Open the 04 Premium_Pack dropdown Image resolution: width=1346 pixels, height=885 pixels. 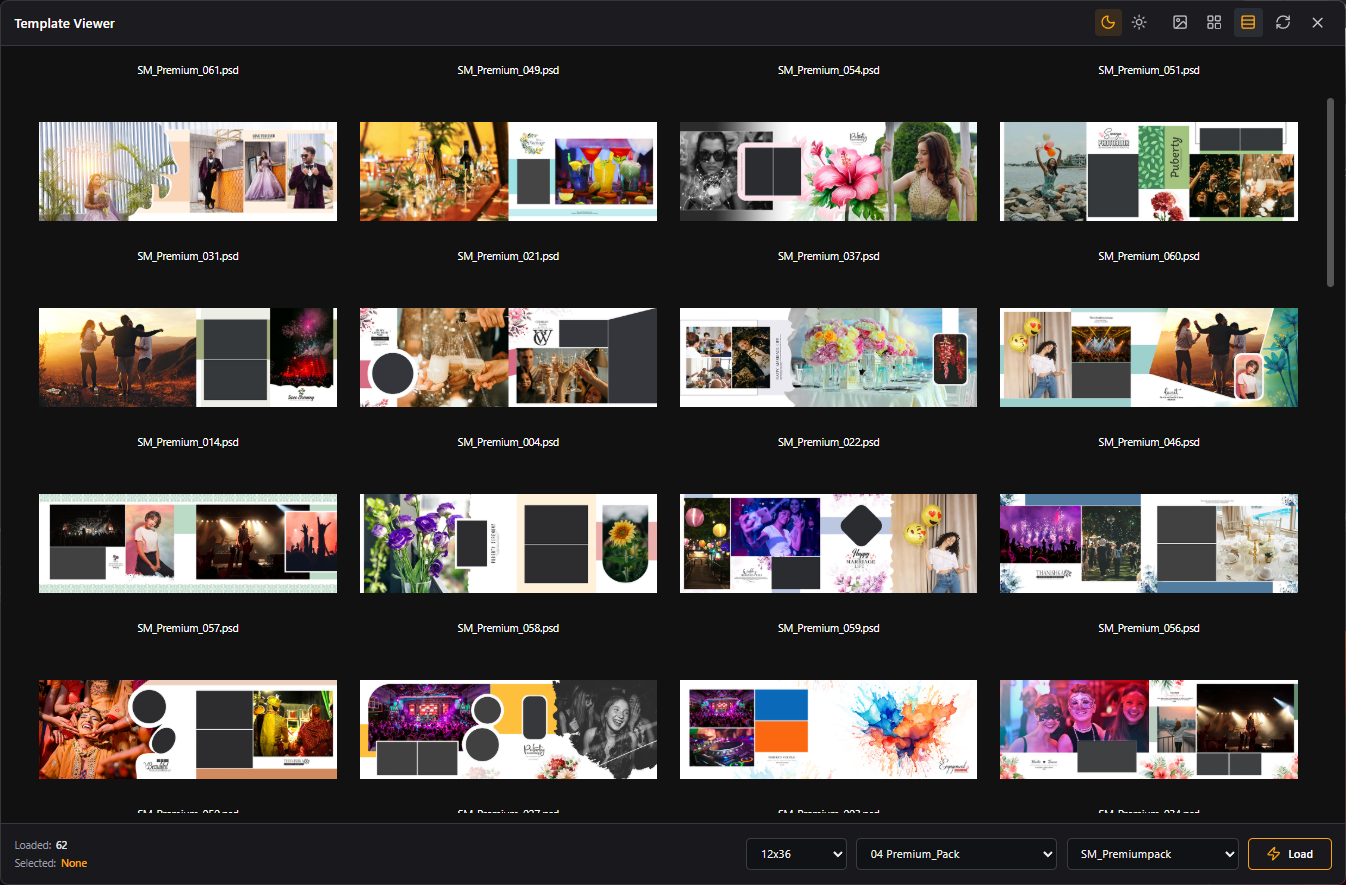[x=957, y=854]
